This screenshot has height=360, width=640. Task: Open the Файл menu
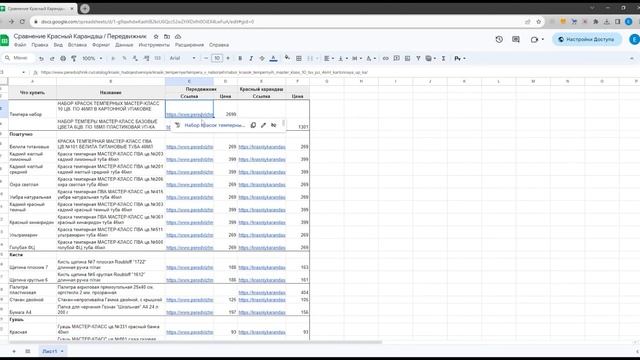[20, 45]
